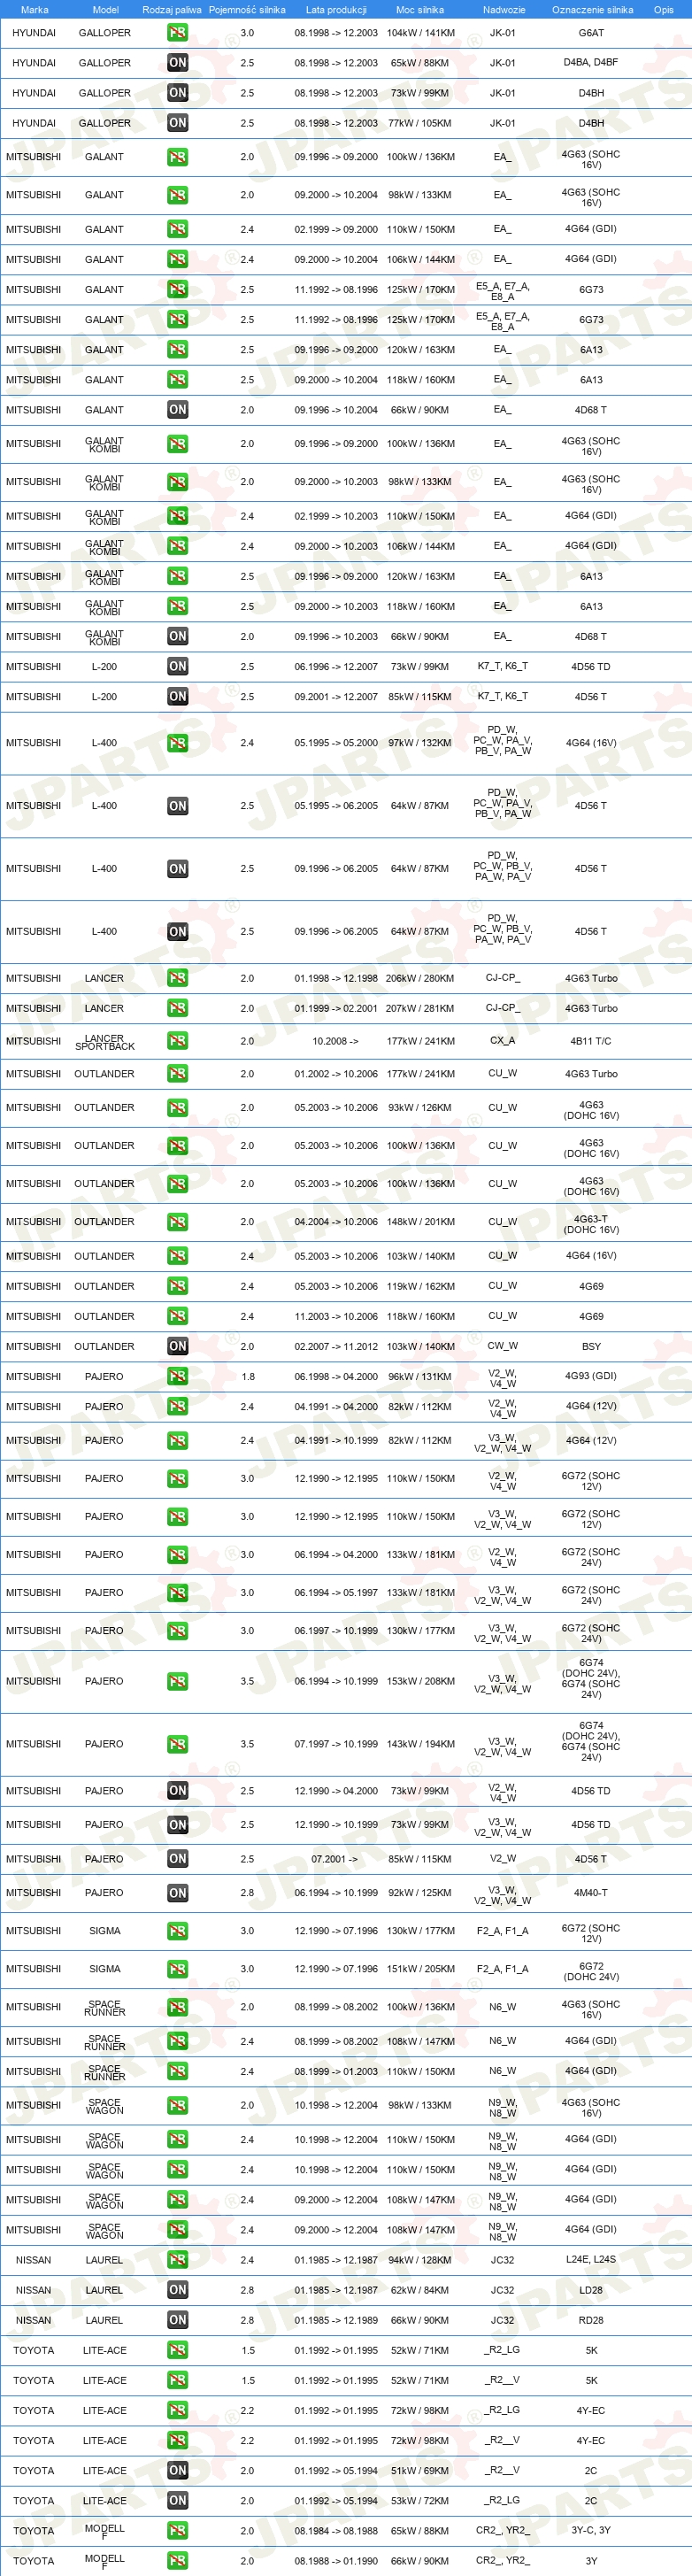The image size is (692, 2576).
Task: Click the Lata produkcji column header
Action: pyautogui.click(x=336, y=9)
